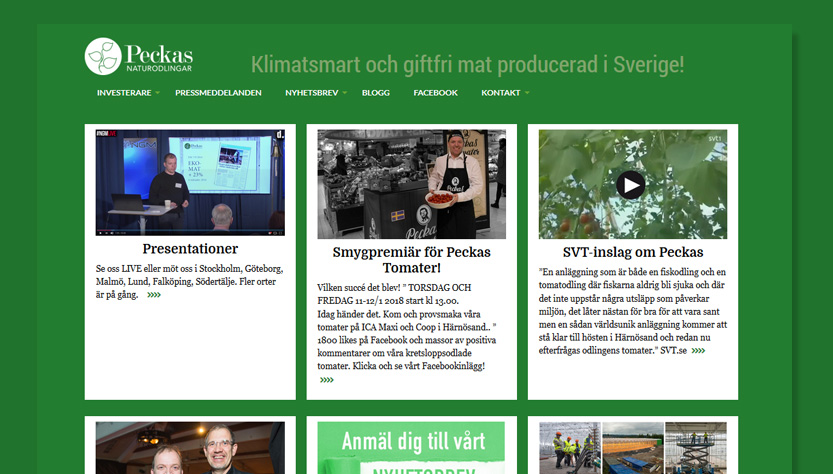The width and height of the screenshot is (833, 474).
Task: Click the Klimatsmart och giftfri mat tagline
Action: pos(468,65)
